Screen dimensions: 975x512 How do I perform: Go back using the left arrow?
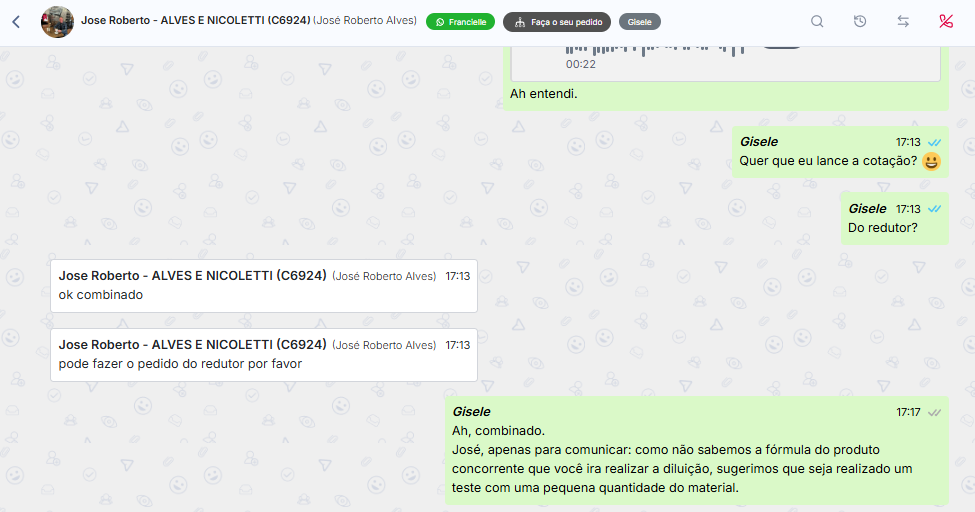[16, 22]
